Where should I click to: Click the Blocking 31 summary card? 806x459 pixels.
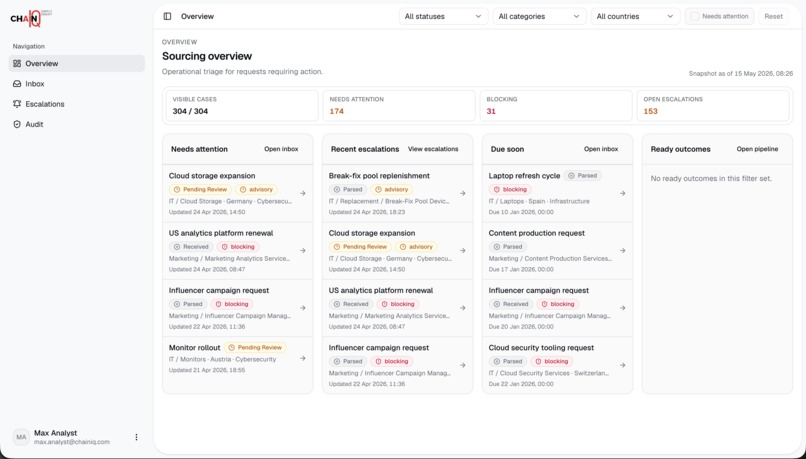[x=556, y=106]
